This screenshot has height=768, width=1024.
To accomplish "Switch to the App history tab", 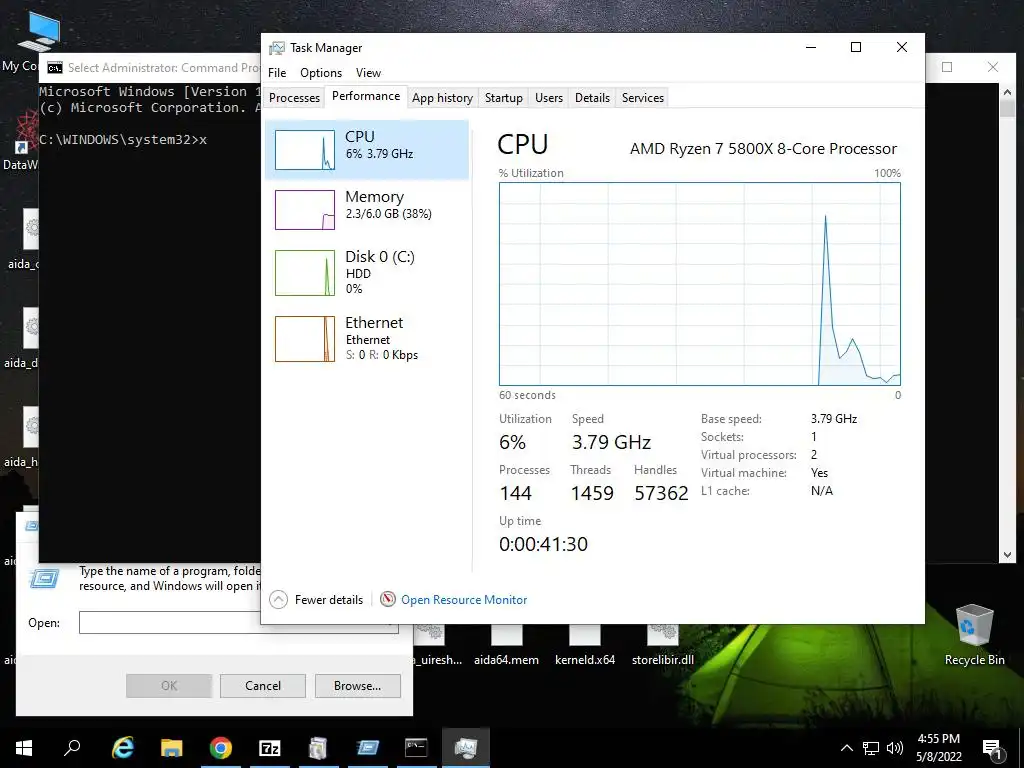I will (x=442, y=98).
